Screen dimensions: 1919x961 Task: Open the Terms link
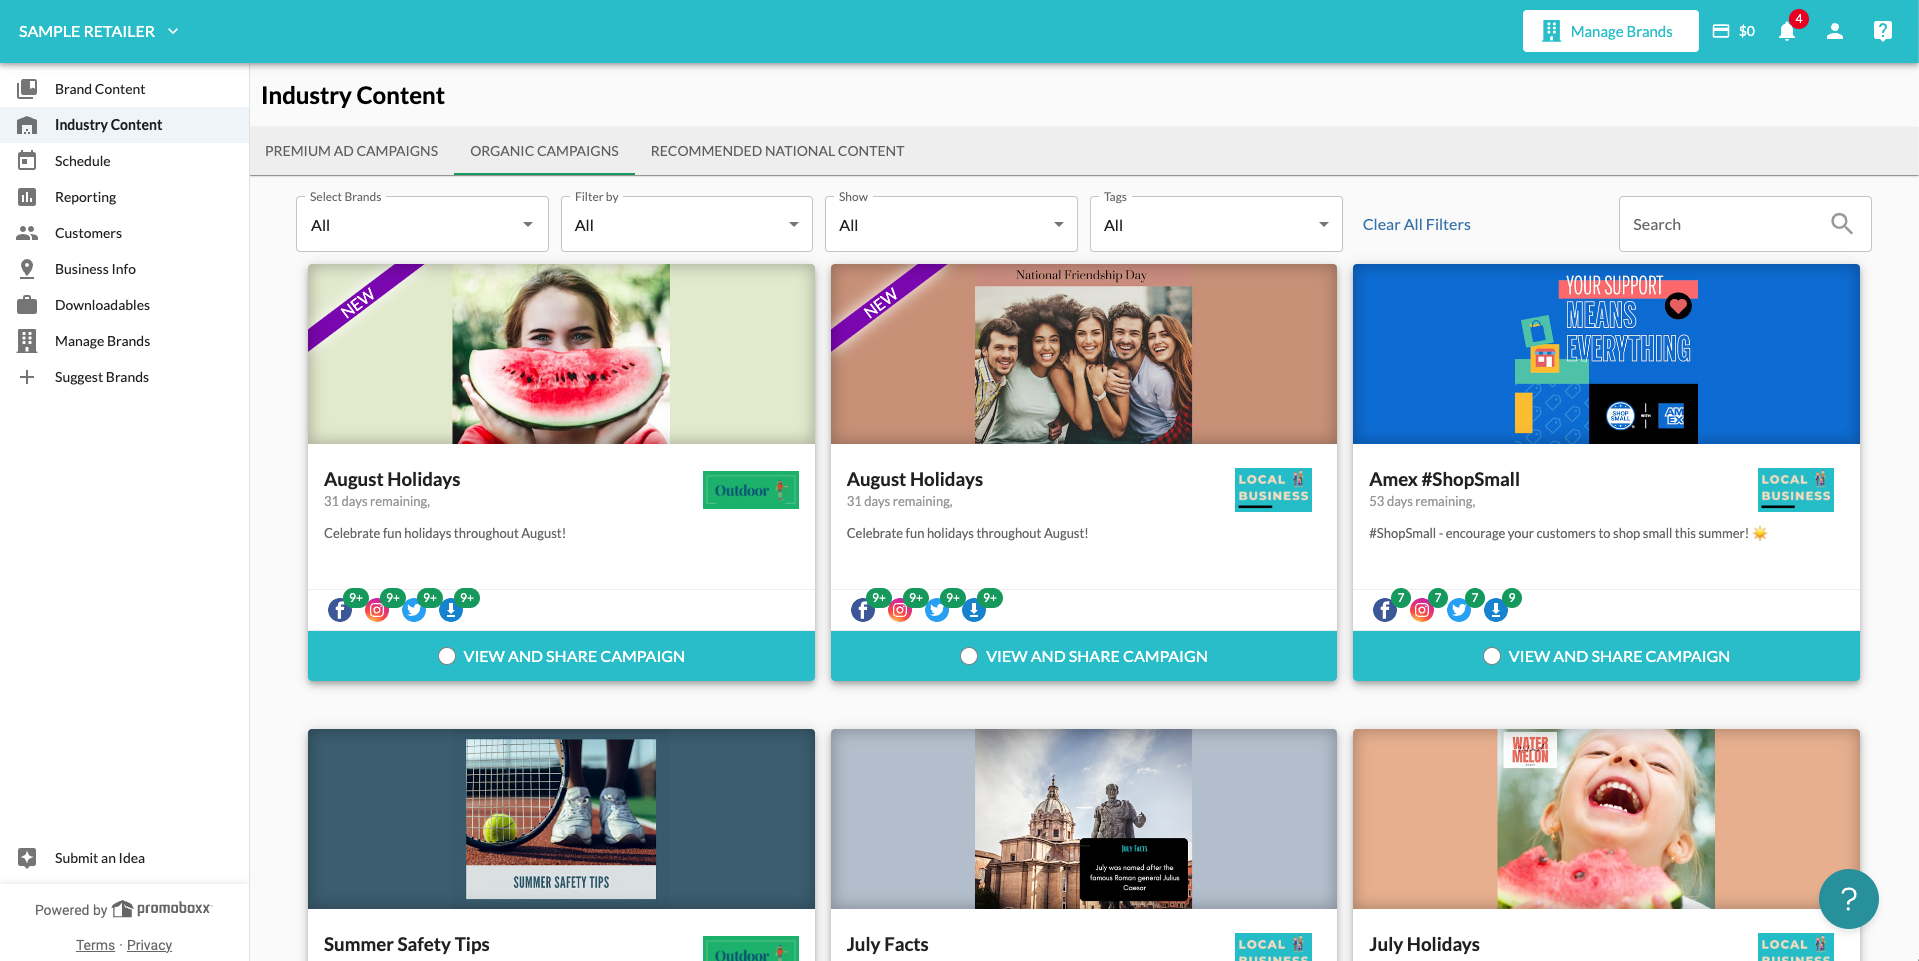(x=95, y=945)
